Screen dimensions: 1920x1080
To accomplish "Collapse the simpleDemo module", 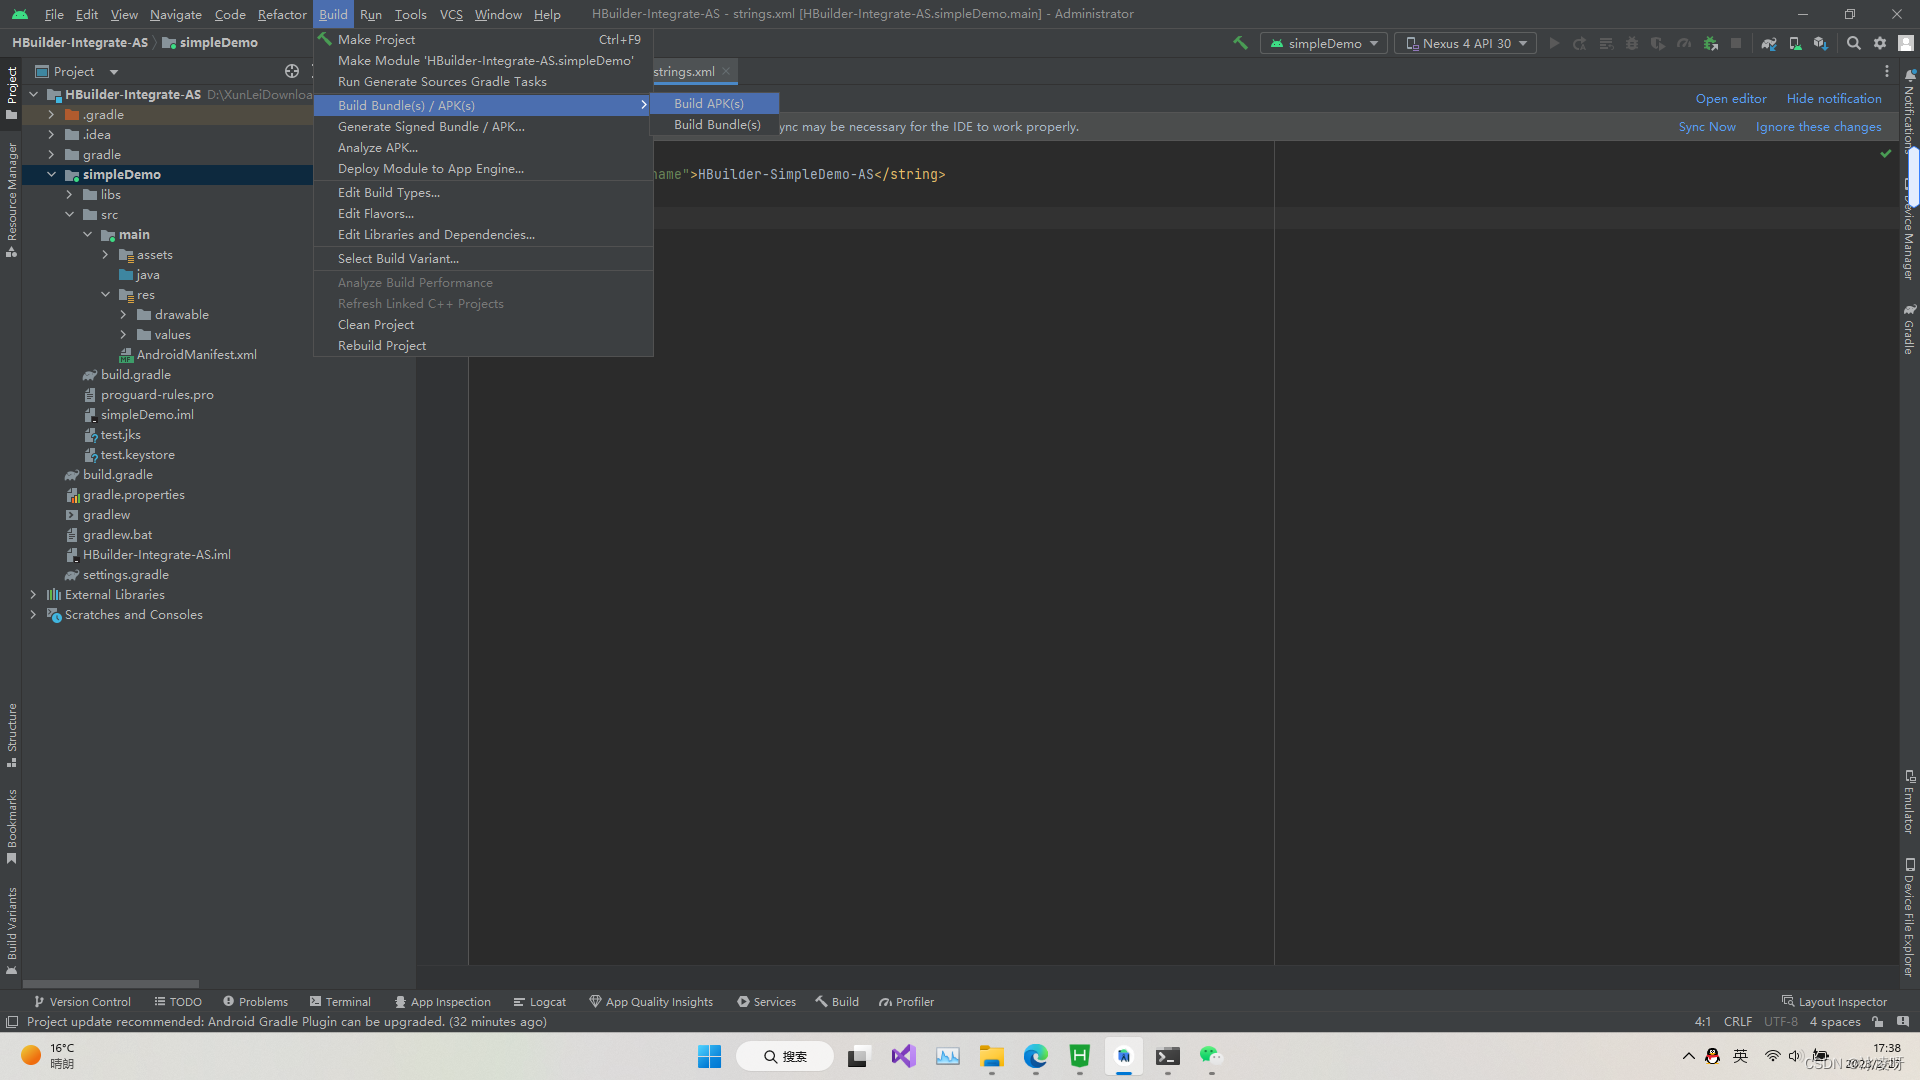I will point(51,174).
